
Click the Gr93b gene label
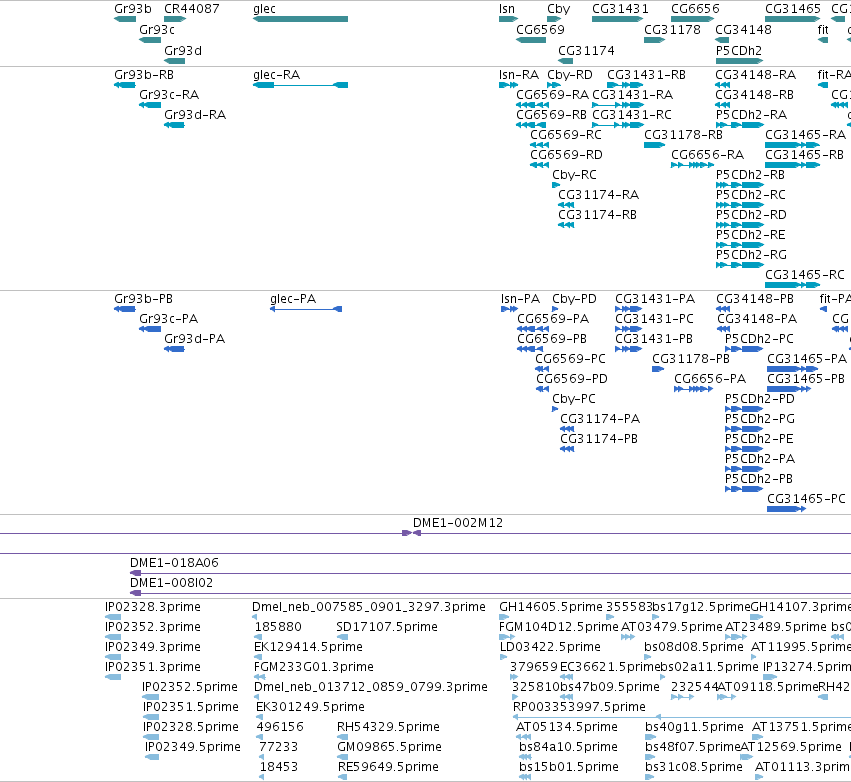[x=132, y=9]
